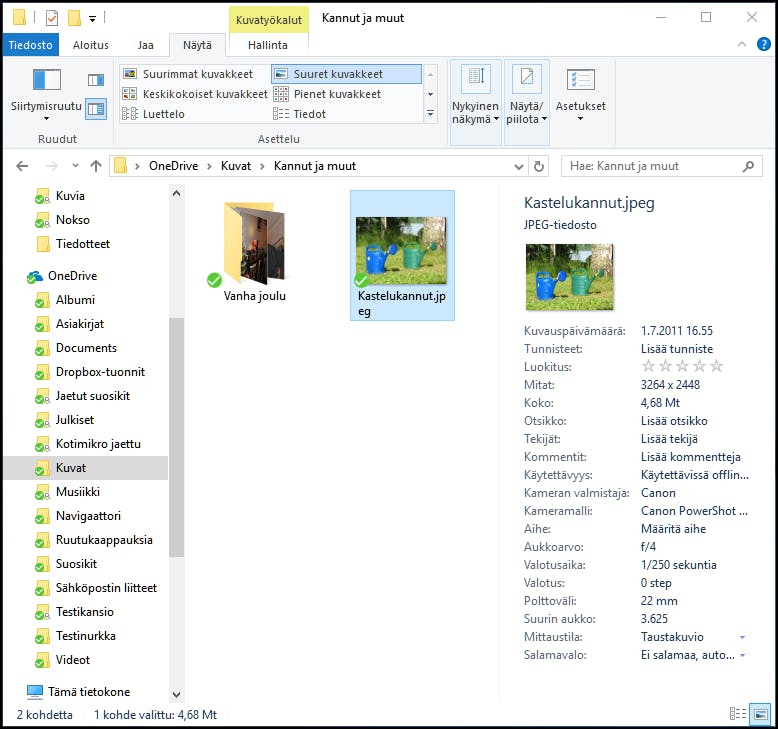778x729 pixels.
Task: Click Lisää tunniste to add a tag
Action: pos(676,349)
